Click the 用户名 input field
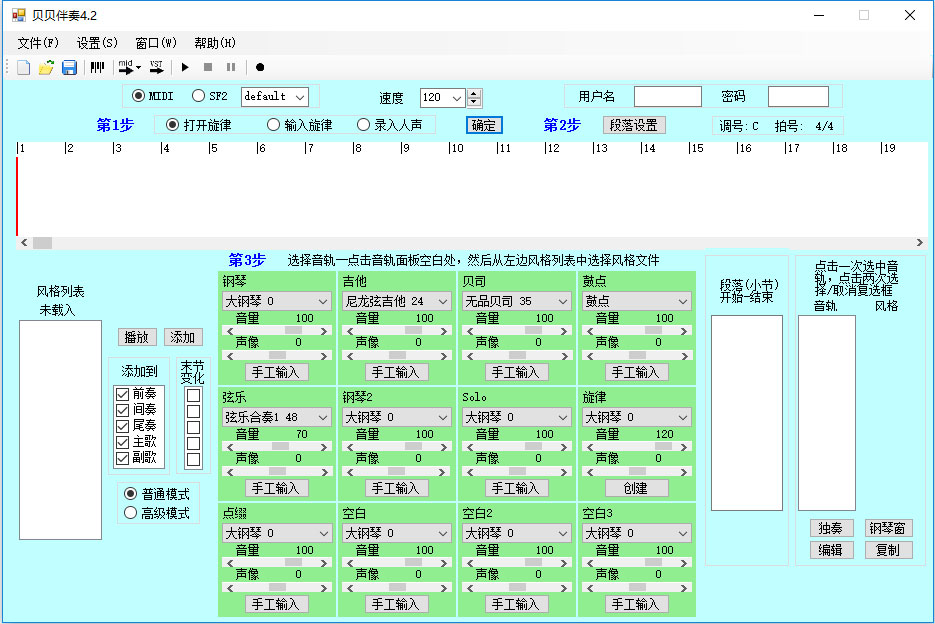The image size is (935, 624). click(x=667, y=96)
